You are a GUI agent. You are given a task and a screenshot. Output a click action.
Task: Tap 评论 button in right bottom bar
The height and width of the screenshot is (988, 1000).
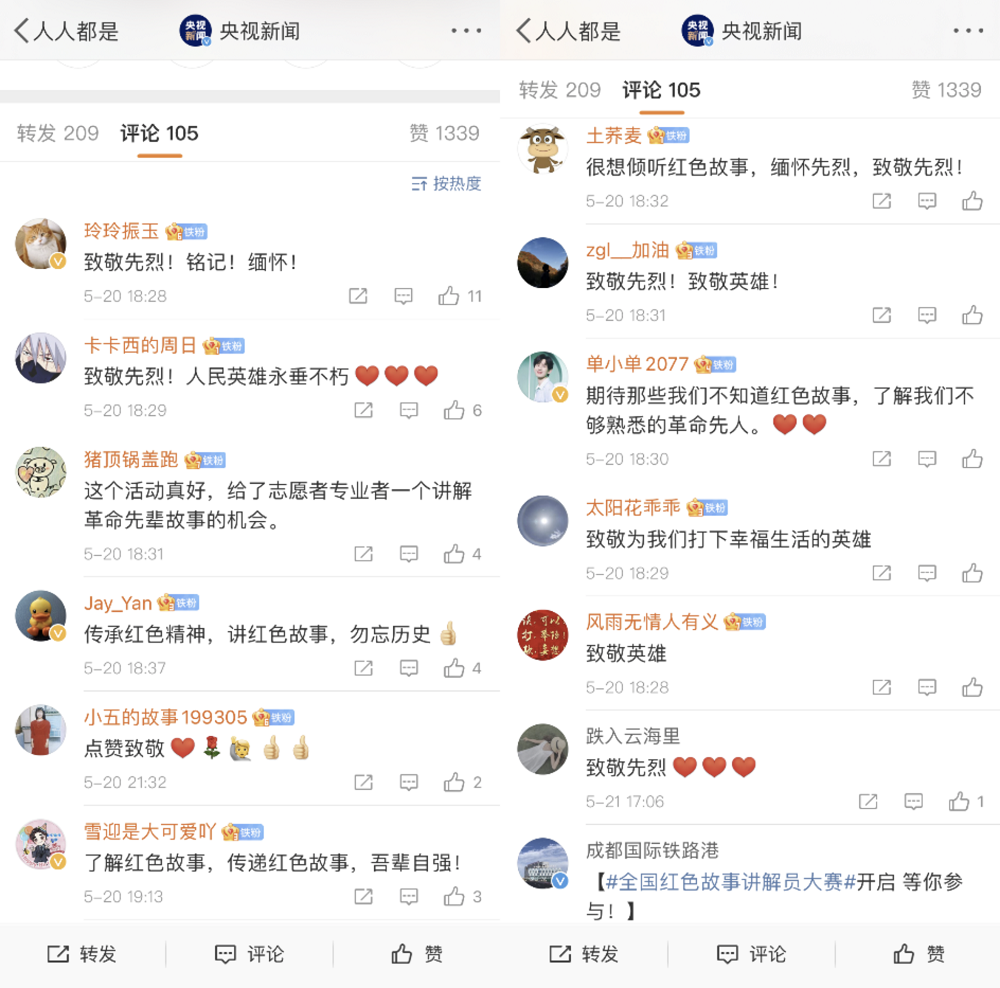coord(750,954)
